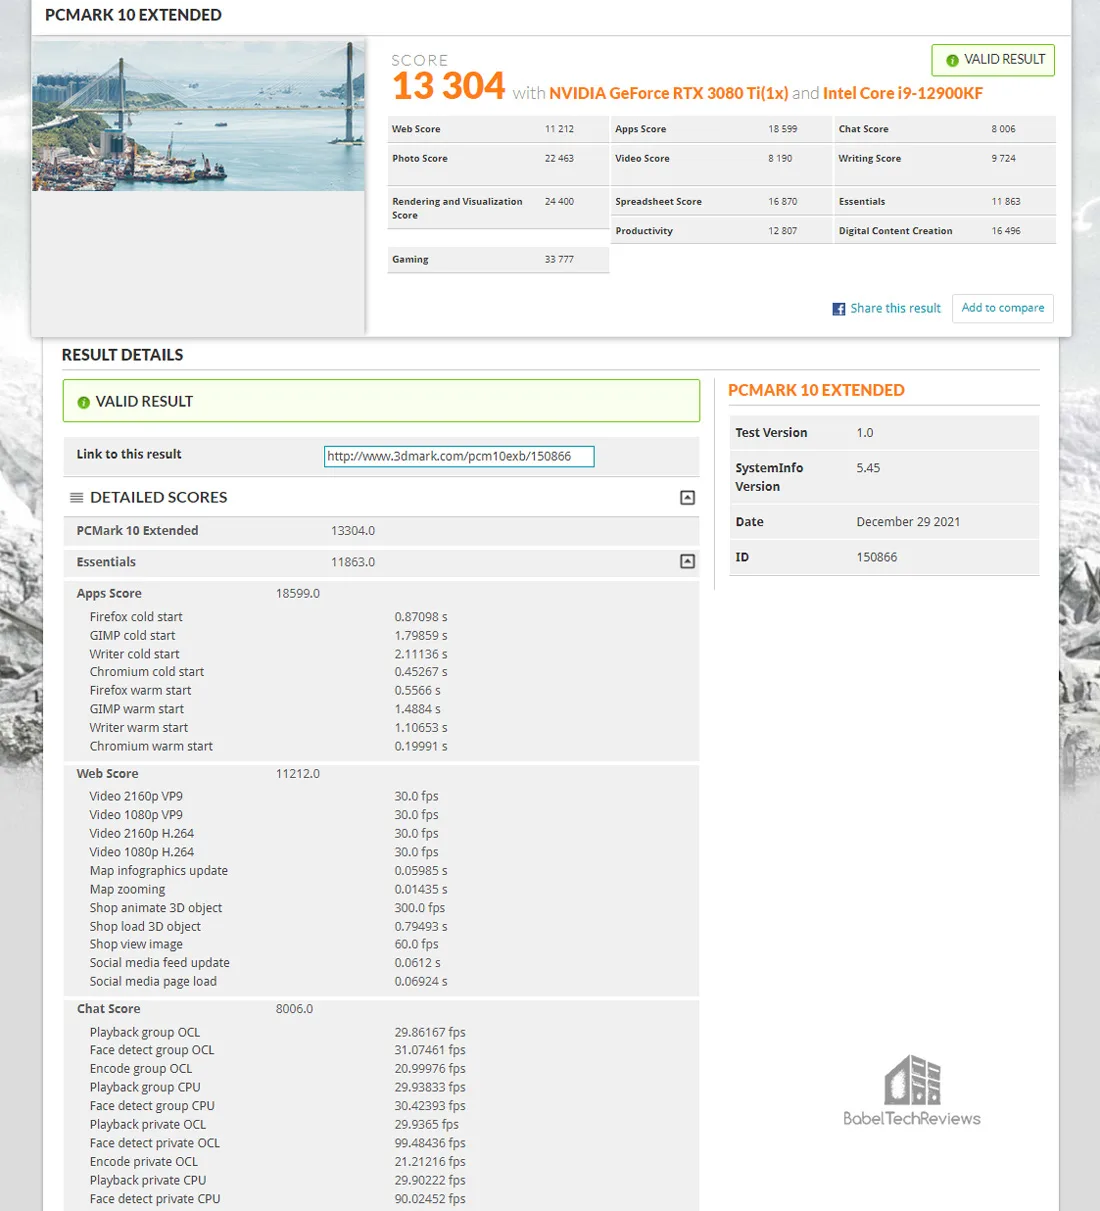1100x1211 pixels.
Task: Click the Valid Result badge at top right
Action: 993,60
